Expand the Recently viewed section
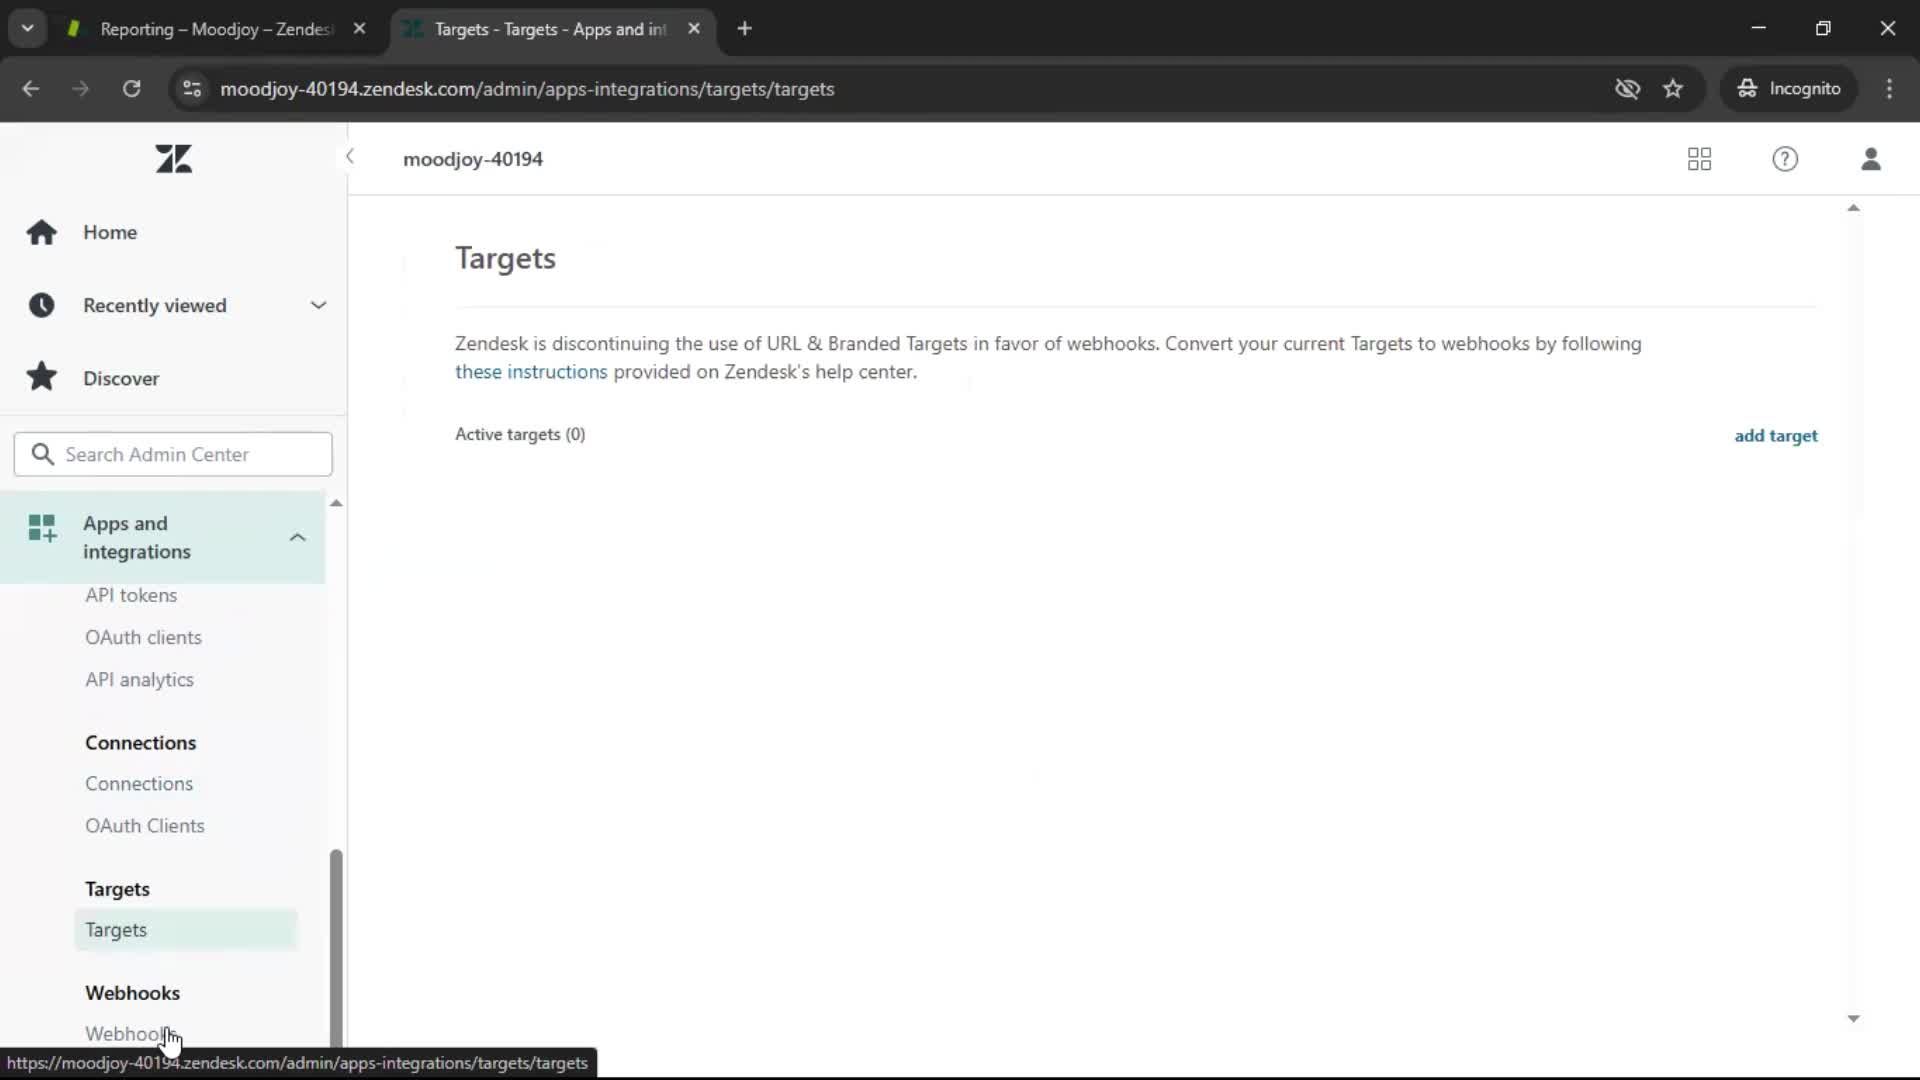 point(318,305)
